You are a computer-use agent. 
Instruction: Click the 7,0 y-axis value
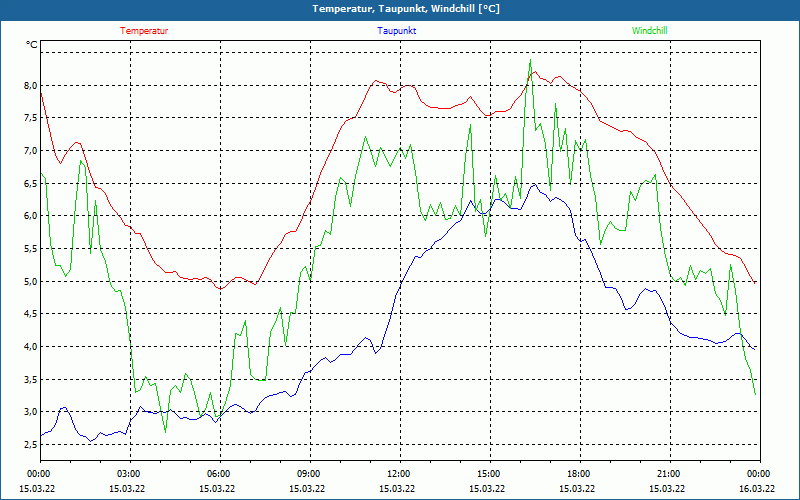pyautogui.click(x=31, y=151)
